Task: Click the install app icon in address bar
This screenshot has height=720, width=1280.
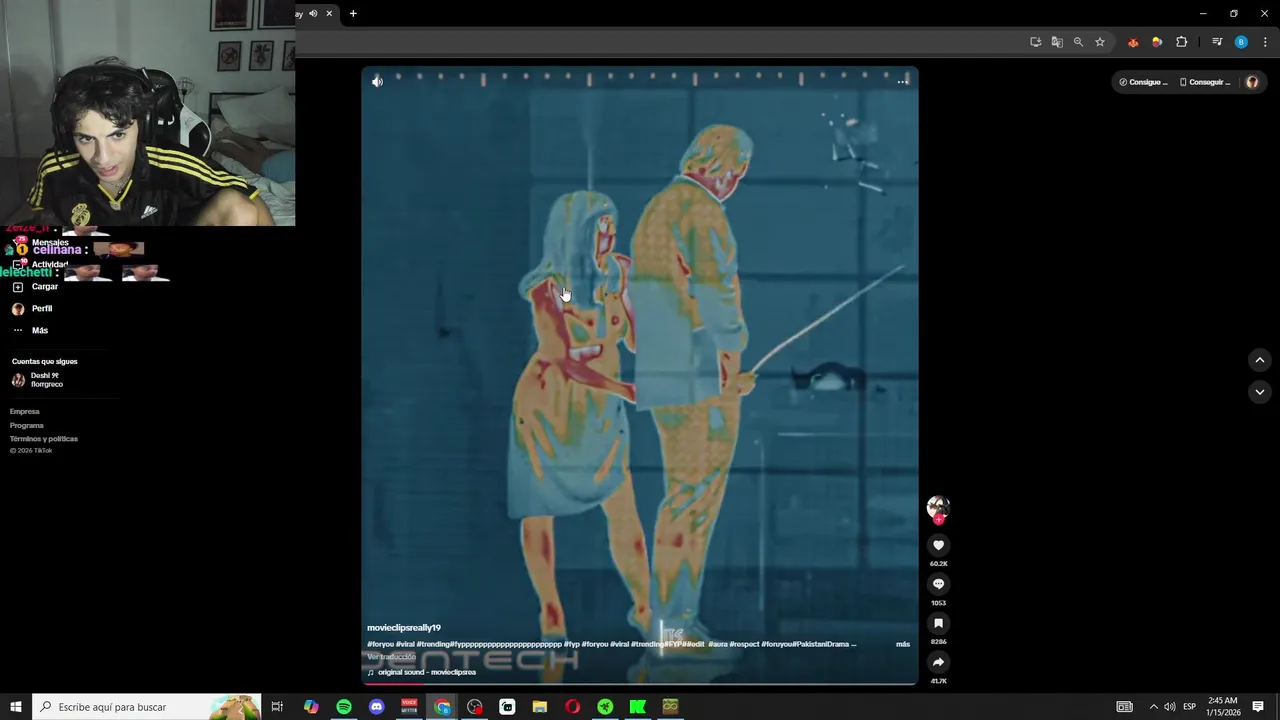Action: pyautogui.click(x=1035, y=42)
